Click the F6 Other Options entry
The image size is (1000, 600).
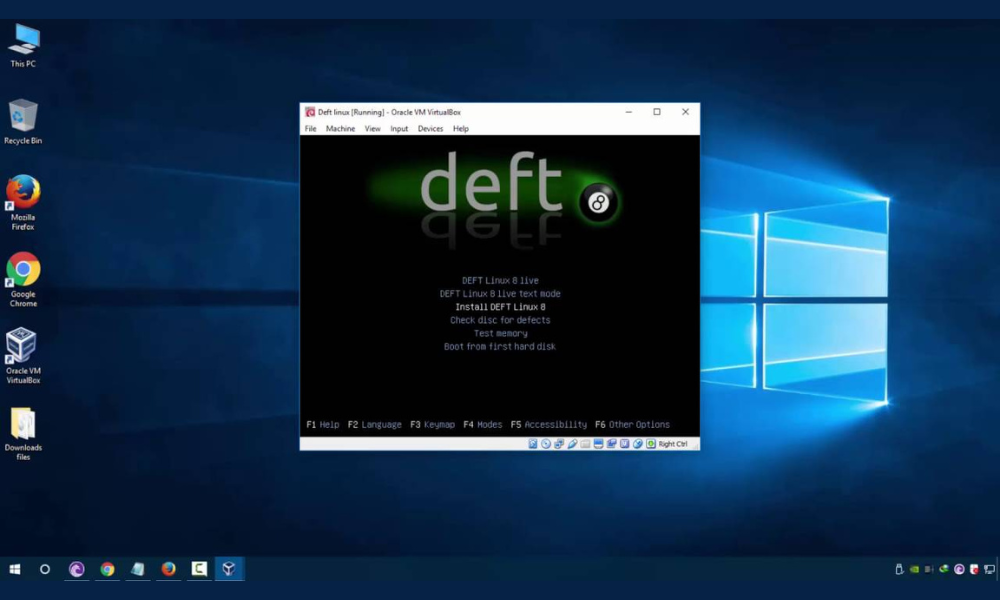[x=633, y=425]
